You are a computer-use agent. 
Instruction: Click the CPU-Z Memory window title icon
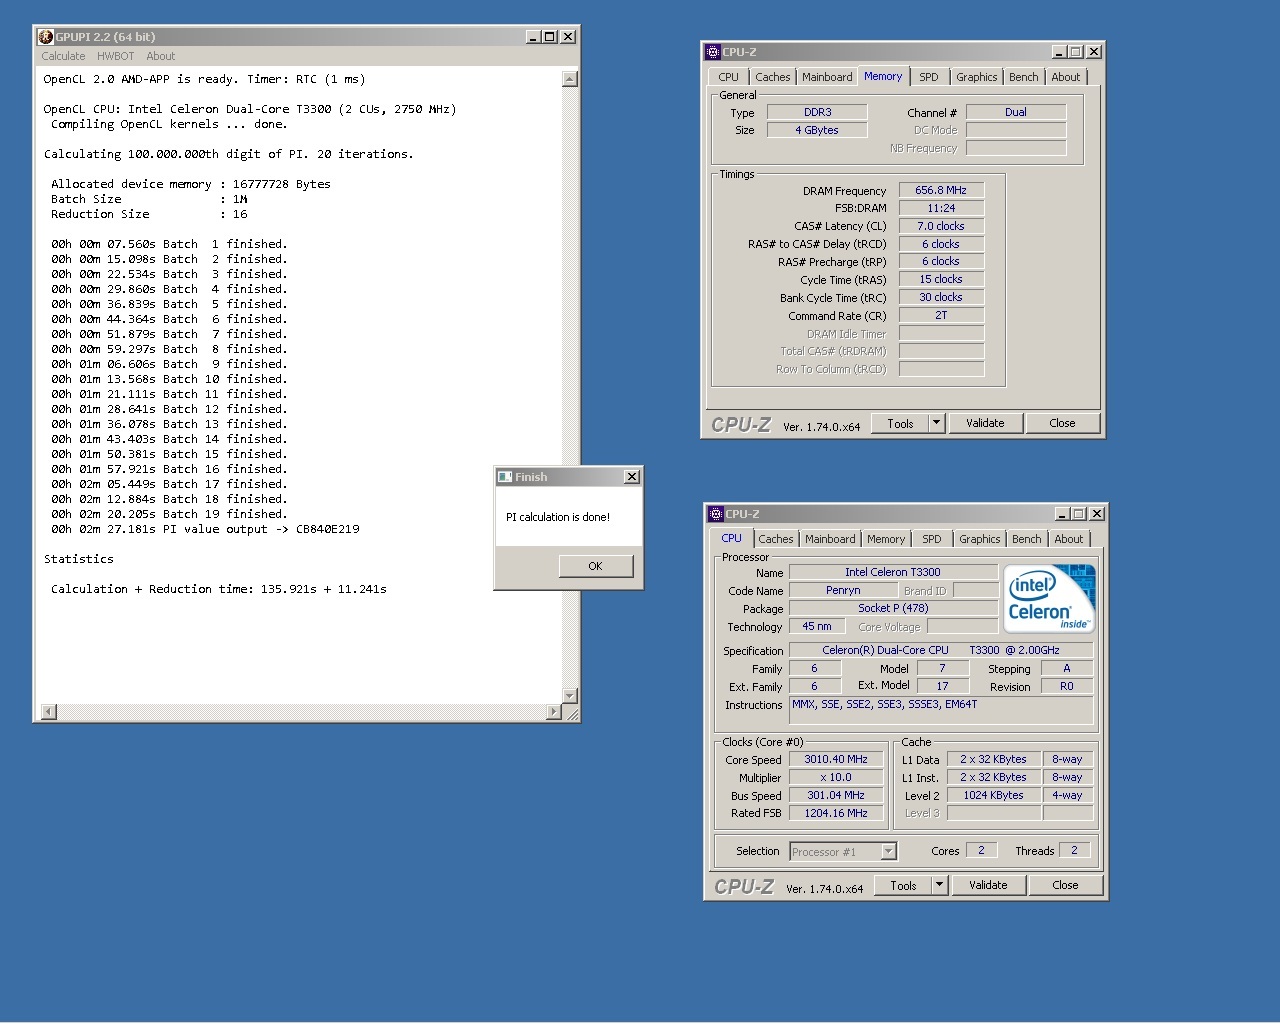point(712,52)
